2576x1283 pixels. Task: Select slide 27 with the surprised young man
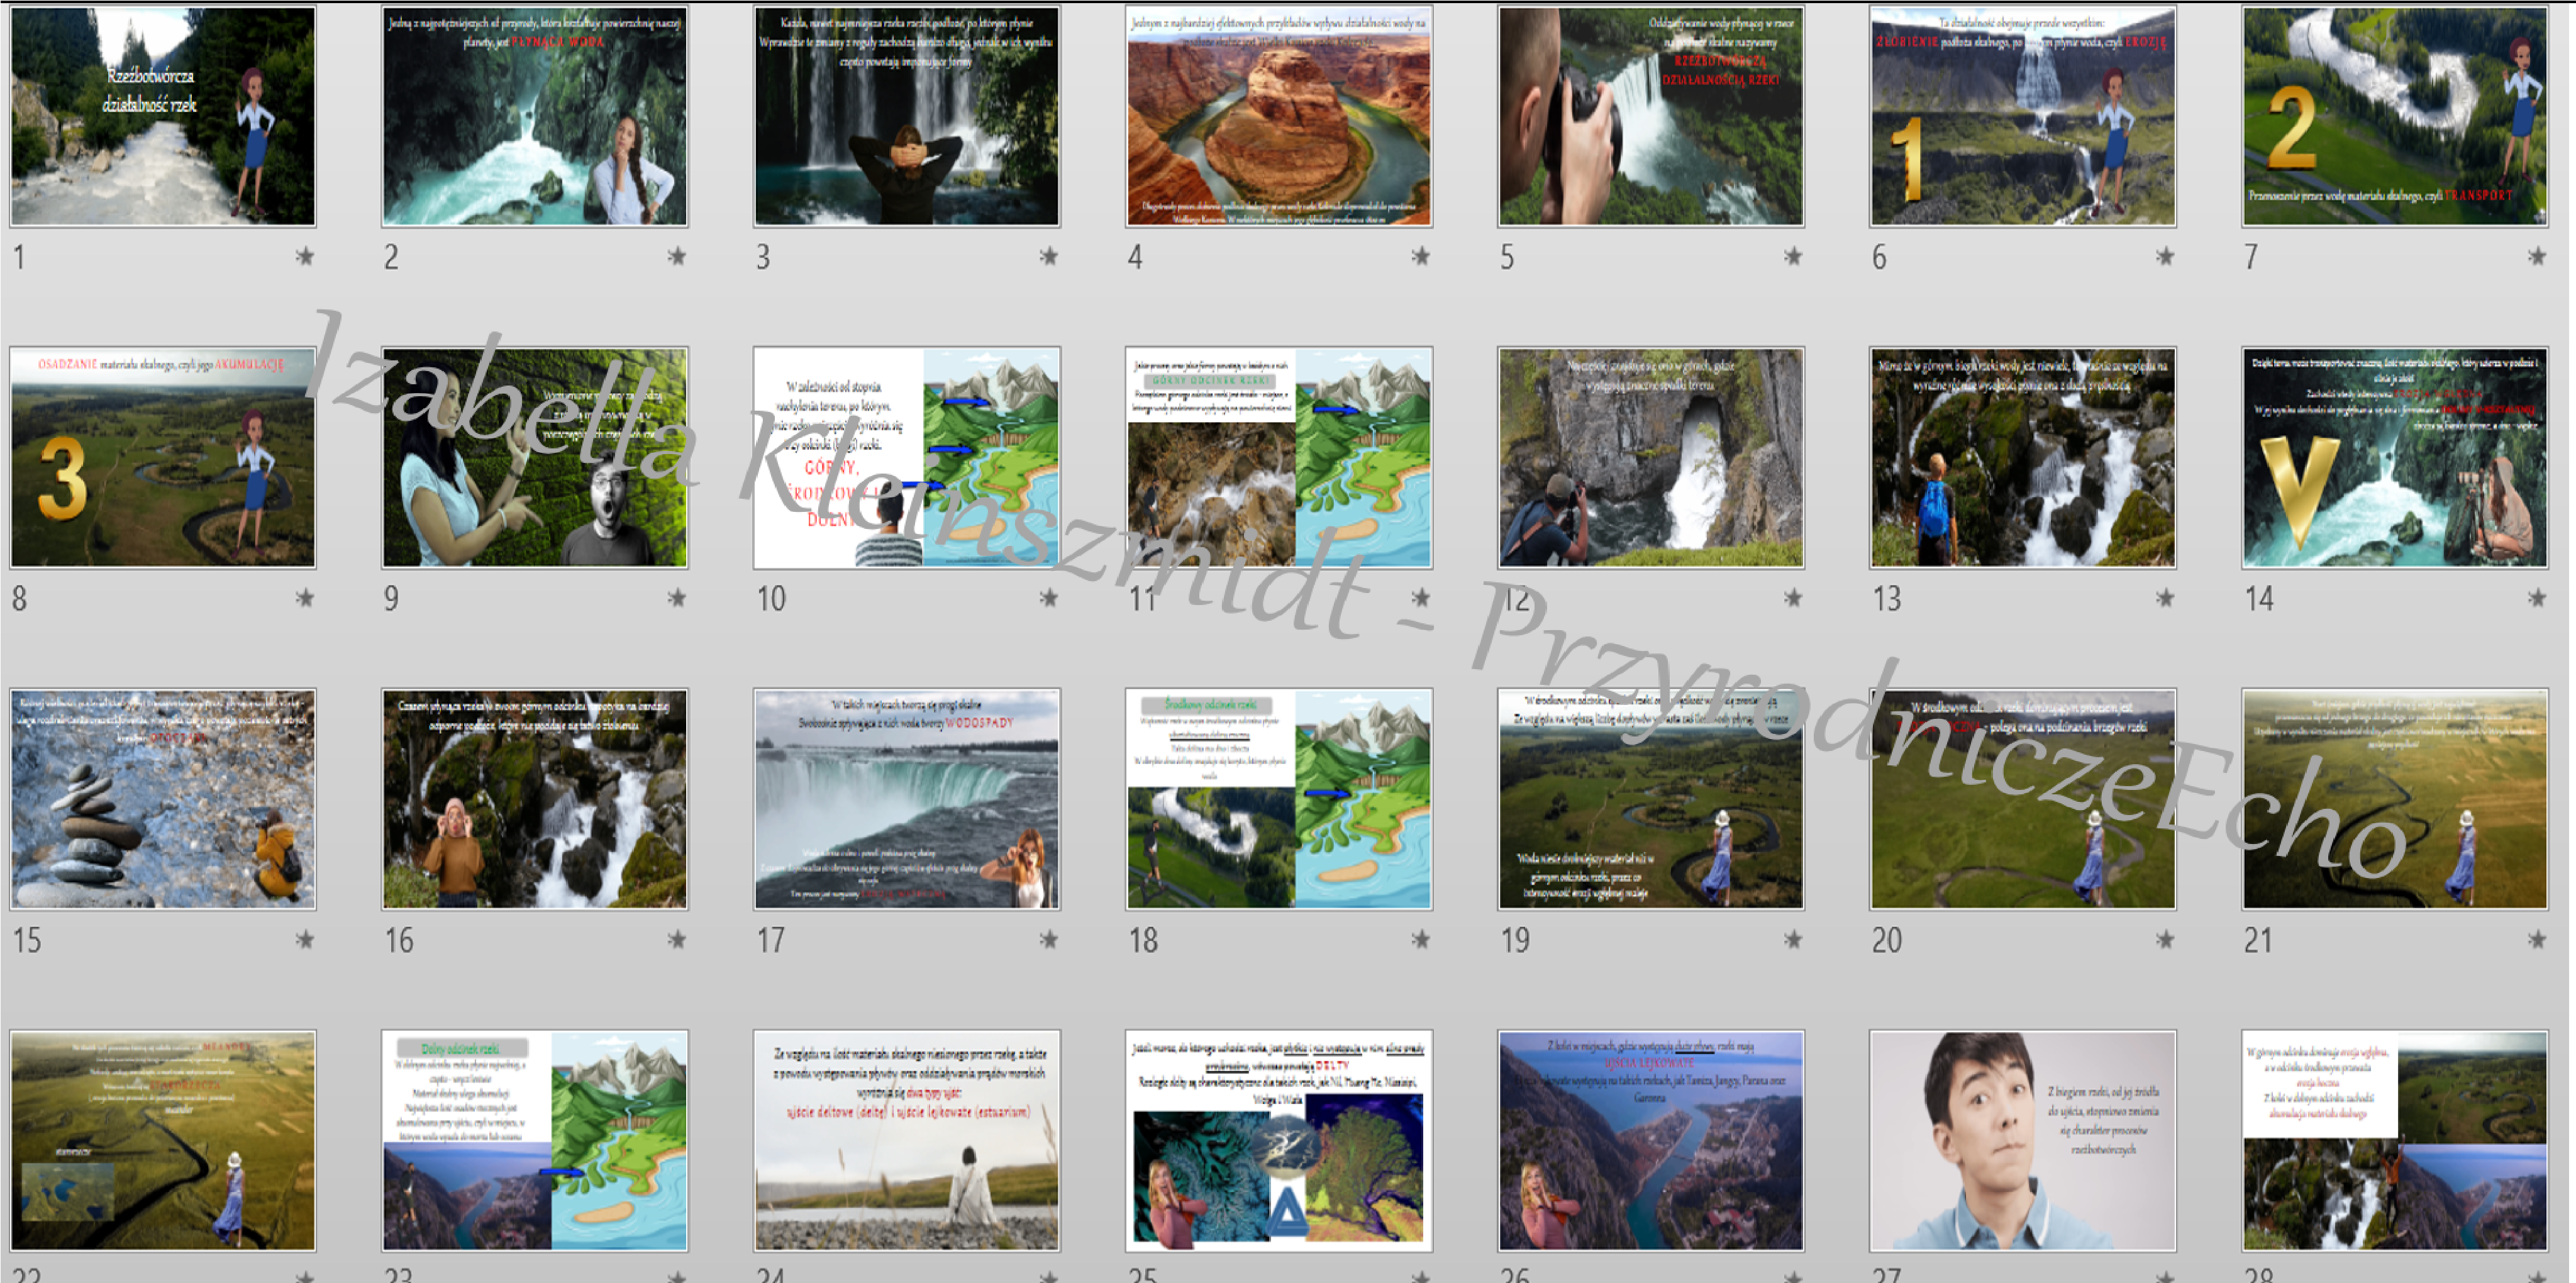tap(2022, 1140)
